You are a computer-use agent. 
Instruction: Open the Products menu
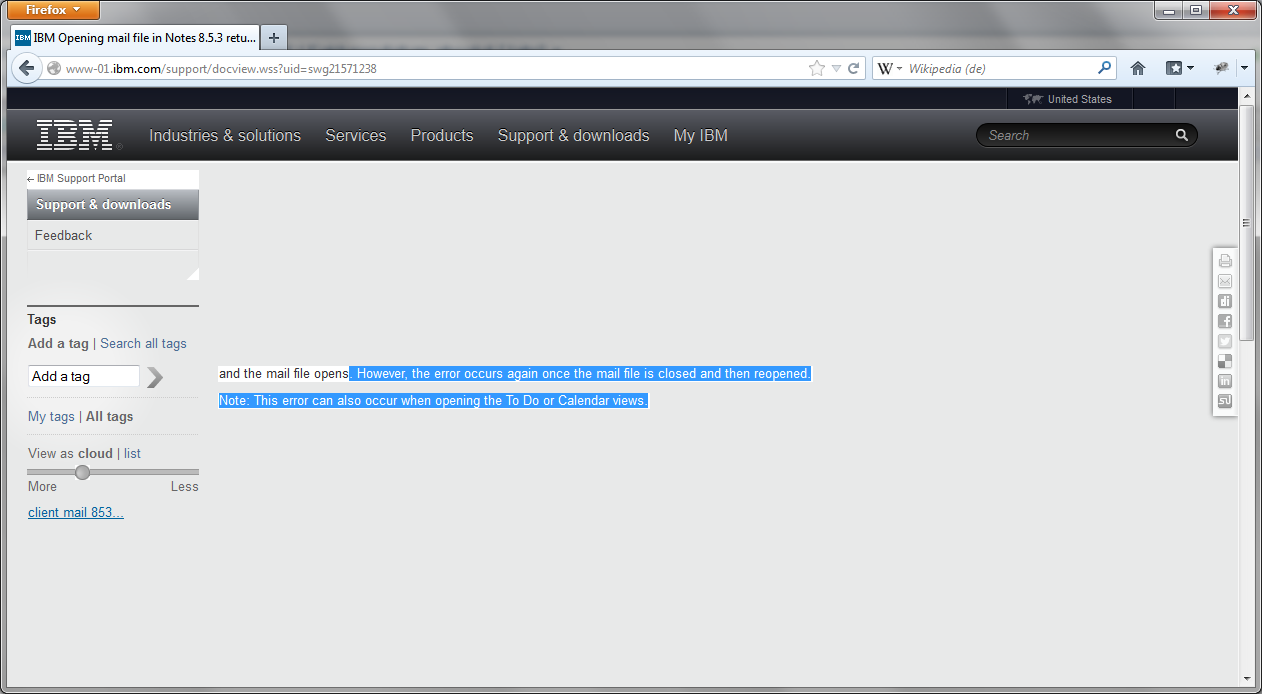click(x=441, y=136)
